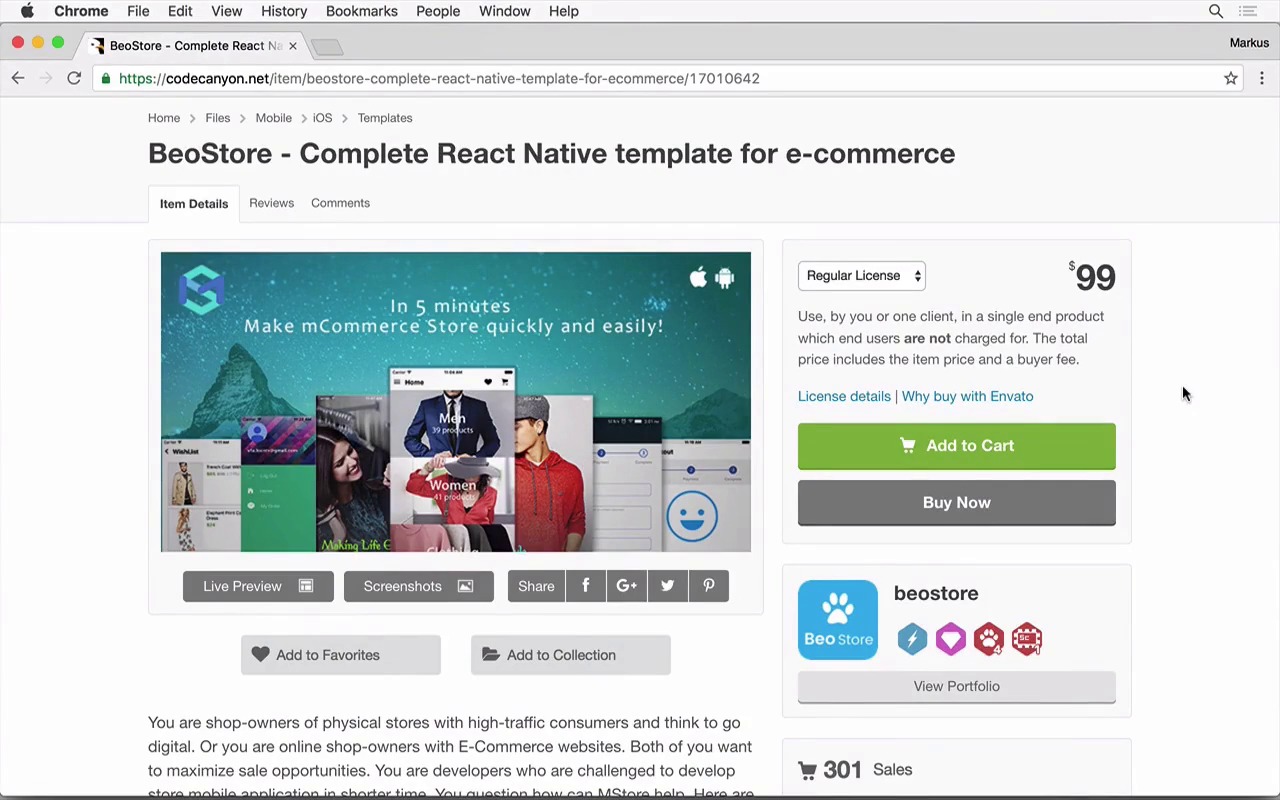Share on Pinterest

(709, 586)
